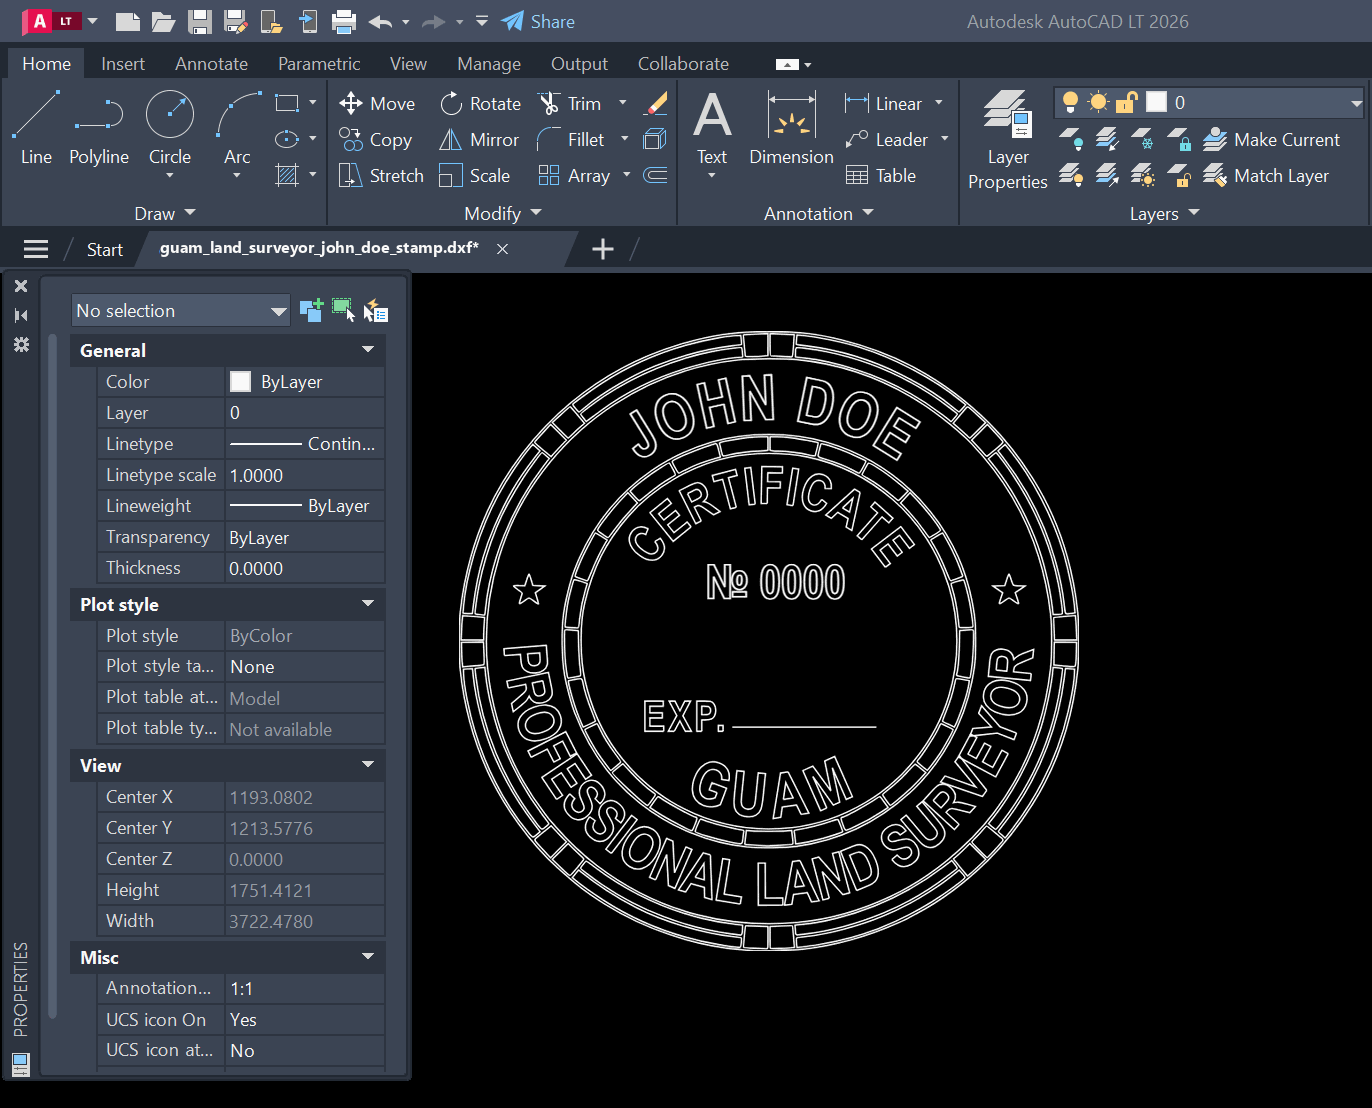Click the Rectangle tool icon
Screen dimensions: 1372x1108
tap(287, 103)
